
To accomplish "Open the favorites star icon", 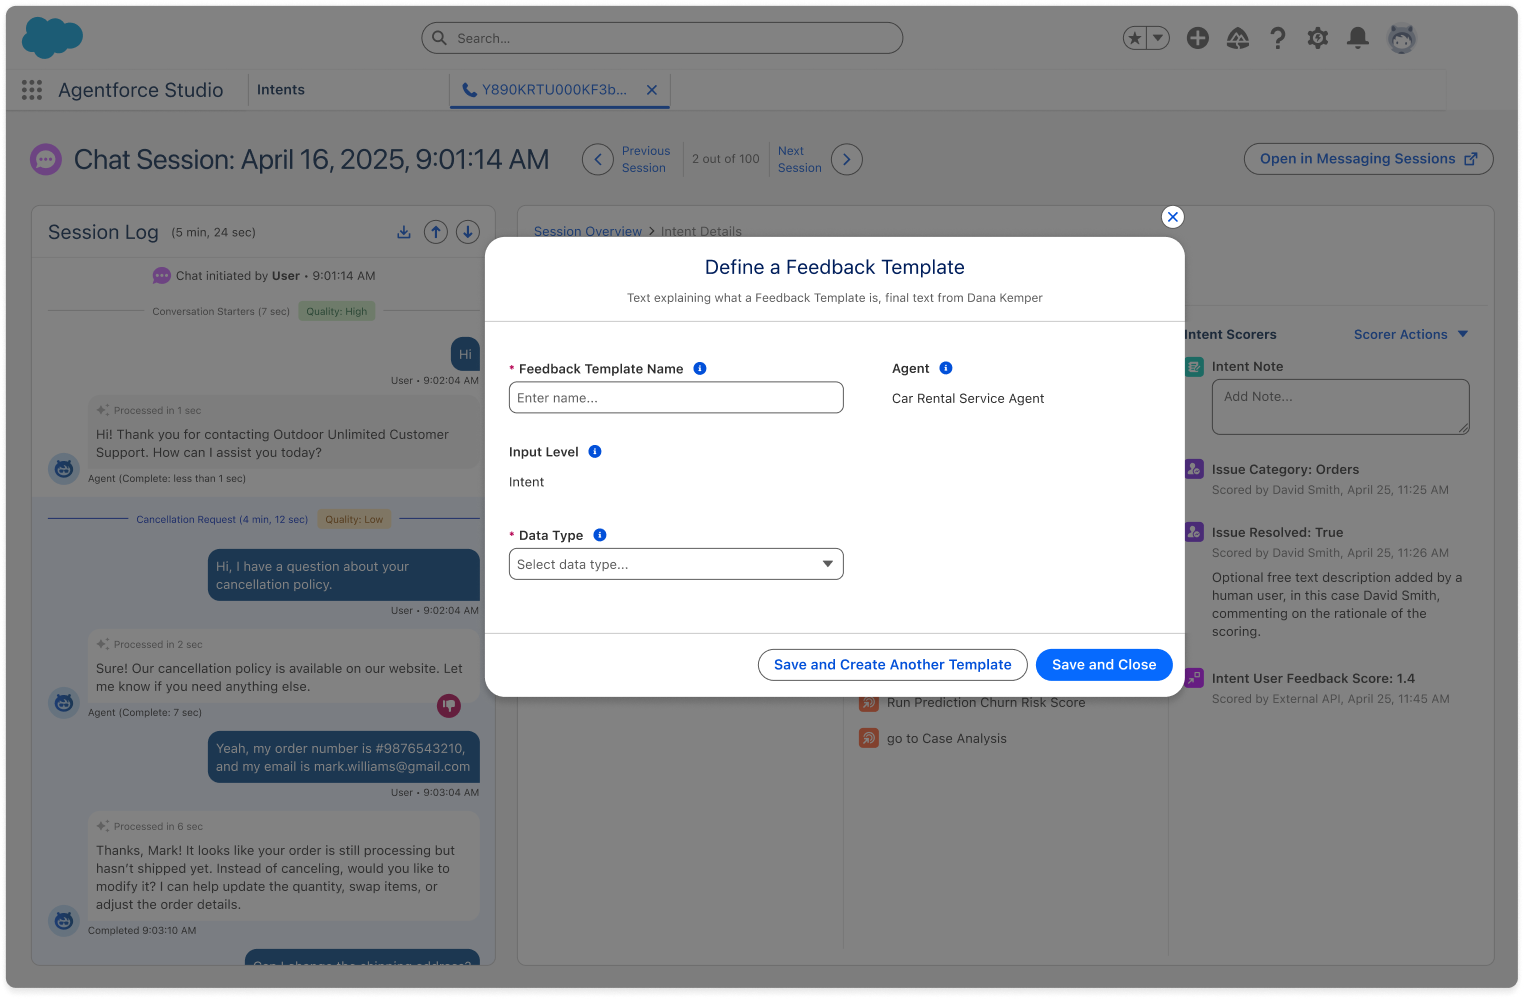I will [1134, 38].
